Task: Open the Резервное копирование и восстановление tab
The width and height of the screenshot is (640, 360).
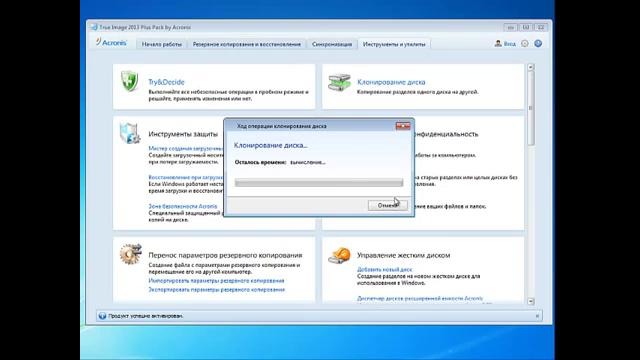Action: [247, 44]
